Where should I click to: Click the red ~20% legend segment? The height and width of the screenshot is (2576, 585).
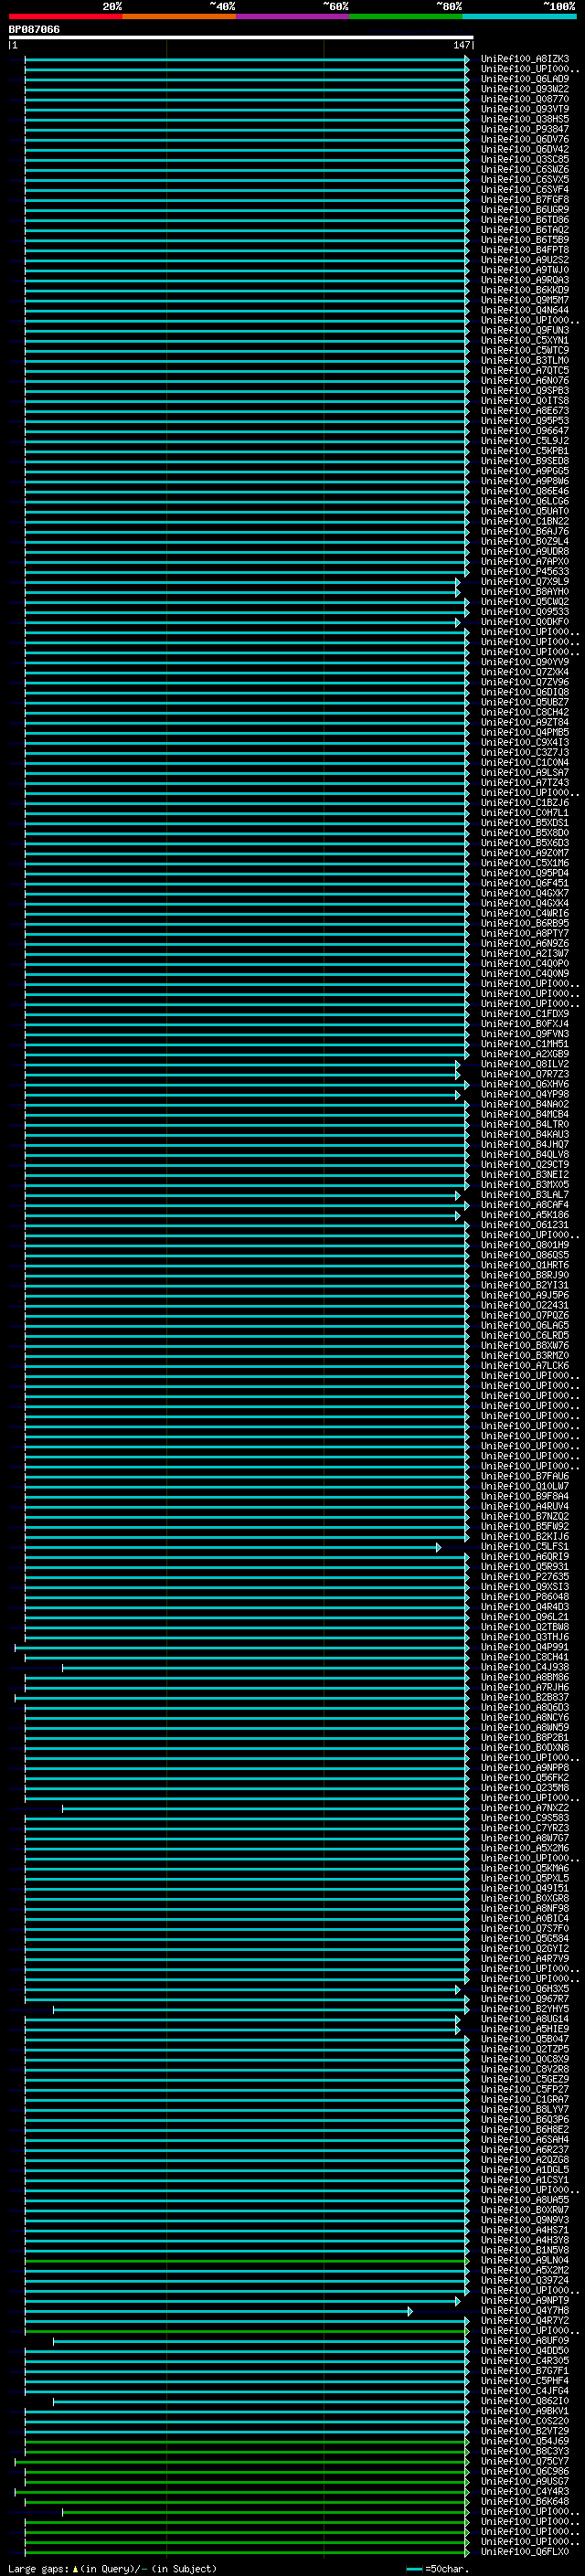click(x=66, y=16)
